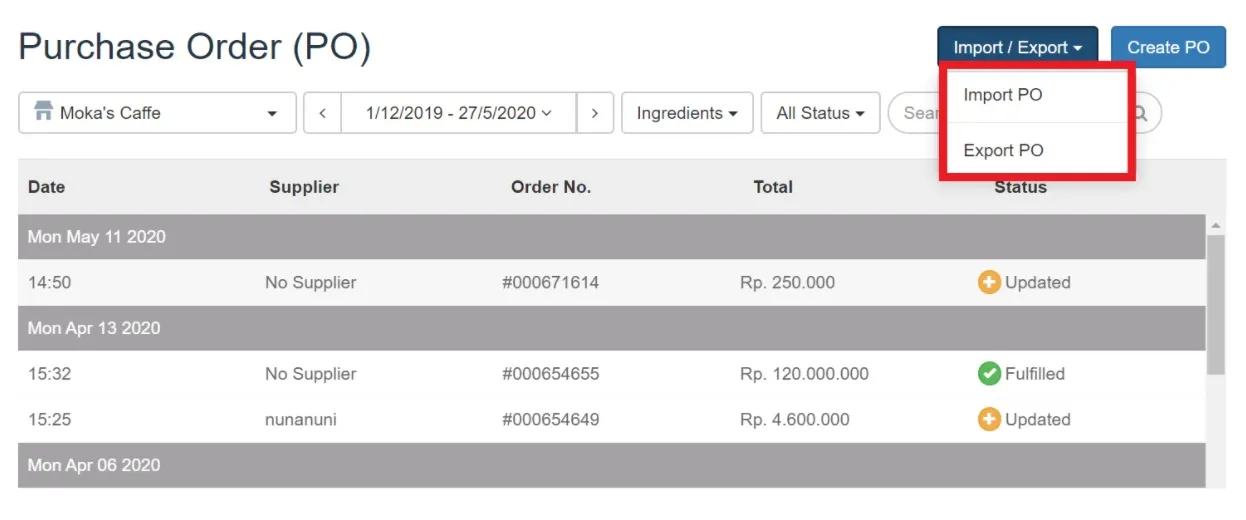1246x520 pixels.
Task: Click the Create PO button
Action: coord(1168,47)
